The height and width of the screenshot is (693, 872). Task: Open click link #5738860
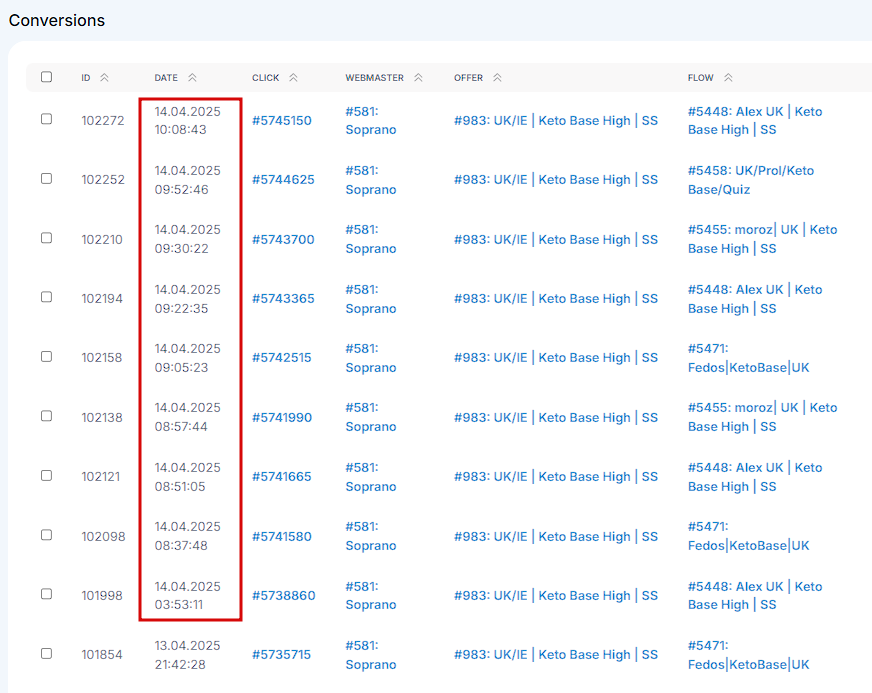pyautogui.click(x=284, y=596)
